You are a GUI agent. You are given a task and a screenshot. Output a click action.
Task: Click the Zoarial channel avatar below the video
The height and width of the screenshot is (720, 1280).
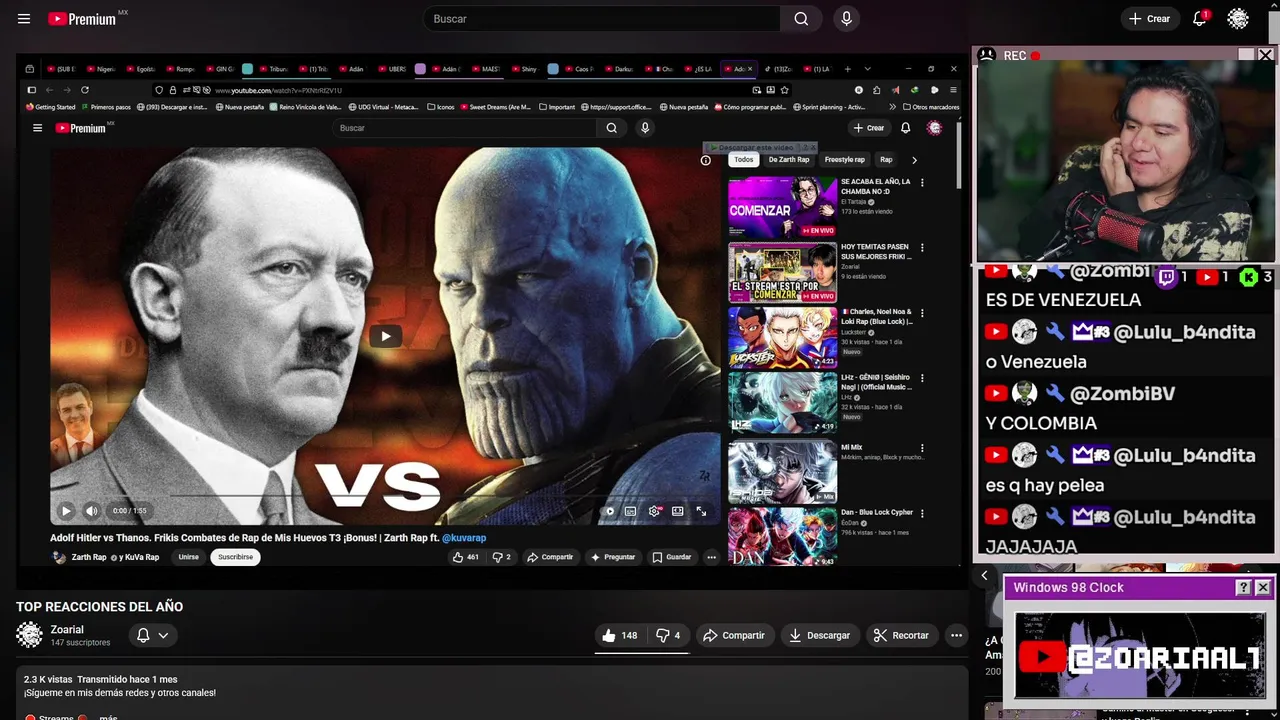click(x=30, y=635)
